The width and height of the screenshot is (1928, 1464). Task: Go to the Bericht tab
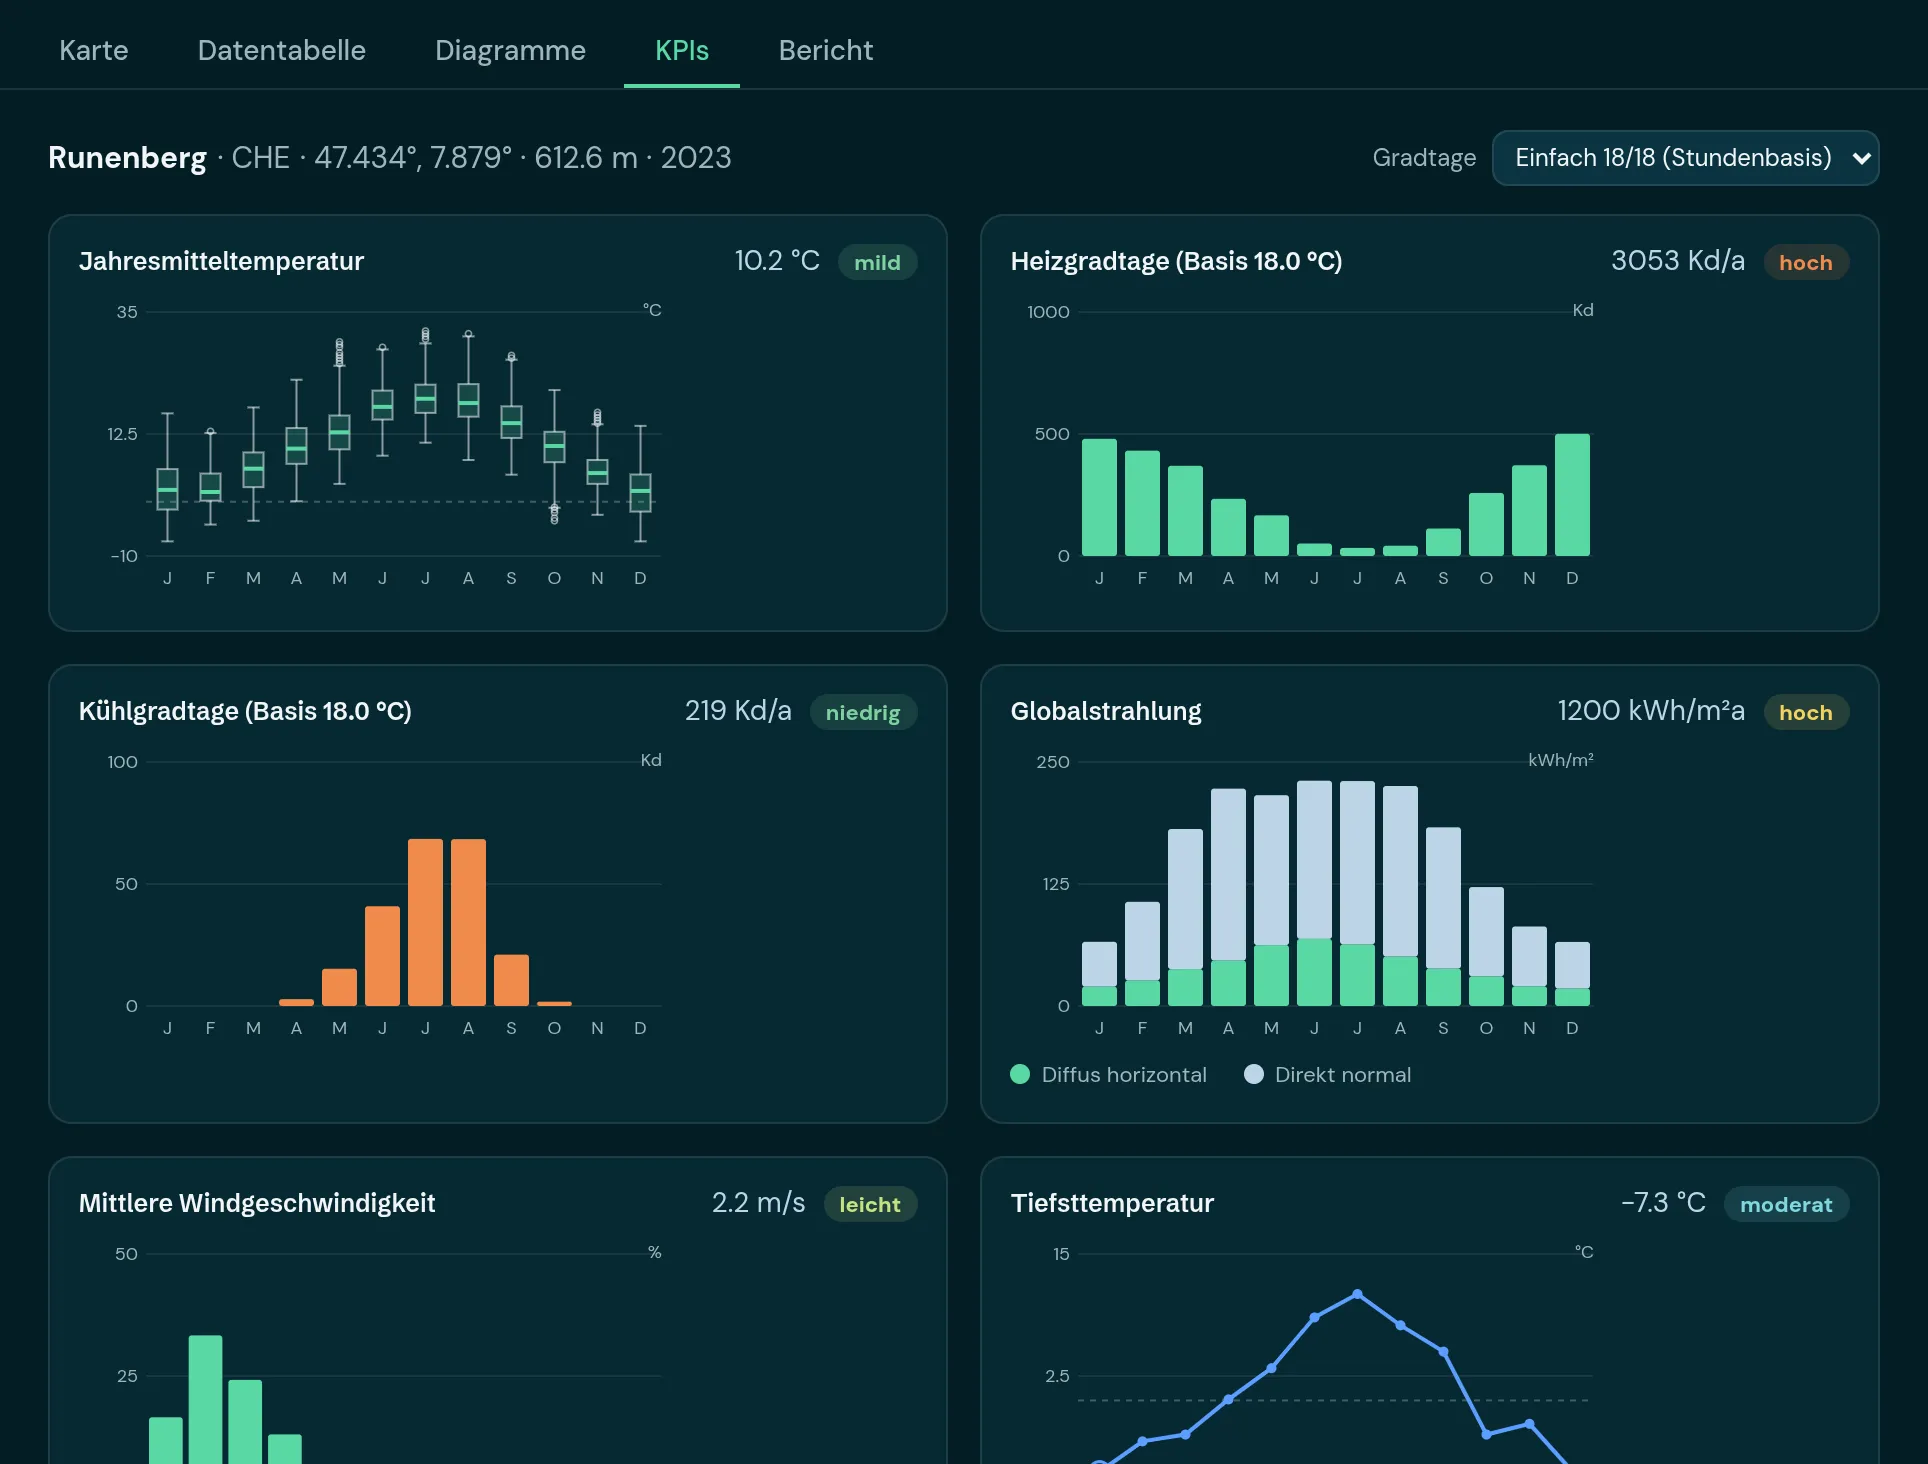pyautogui.click(x=826, y=50)
